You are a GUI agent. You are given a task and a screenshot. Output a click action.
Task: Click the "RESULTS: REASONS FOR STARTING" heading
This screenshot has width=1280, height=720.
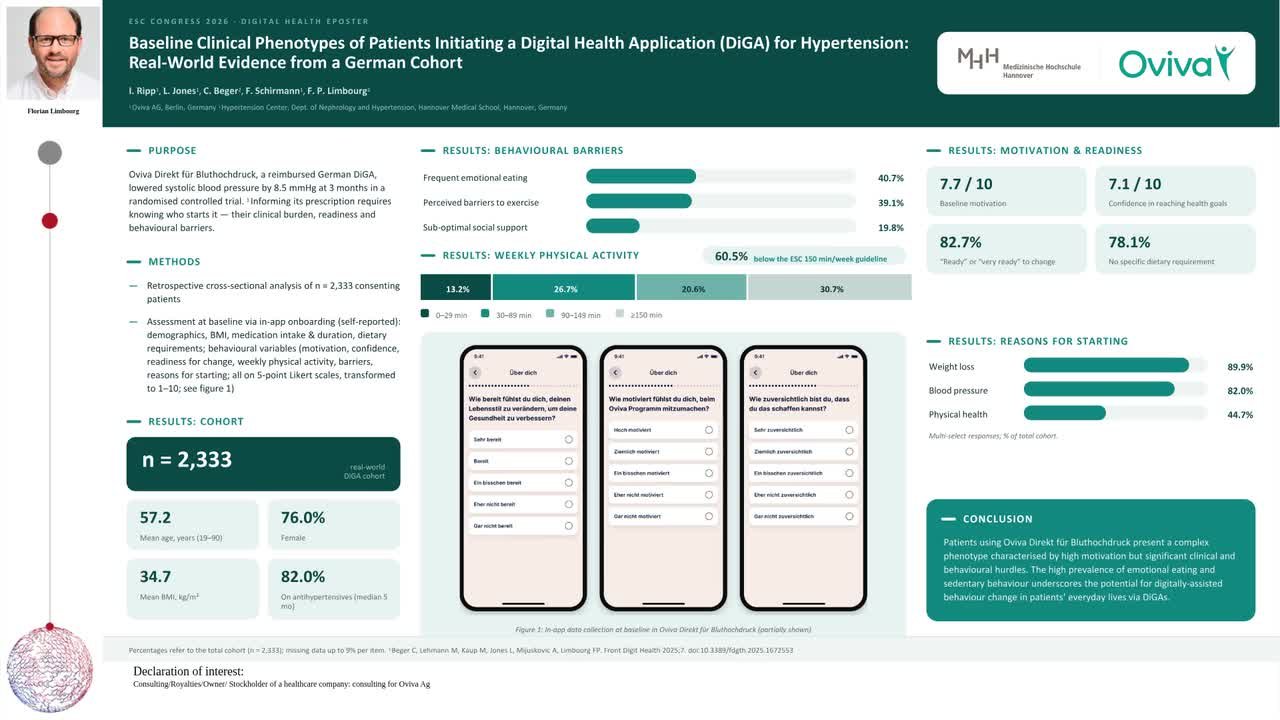pyautogui.click(x=1038, y=341)
